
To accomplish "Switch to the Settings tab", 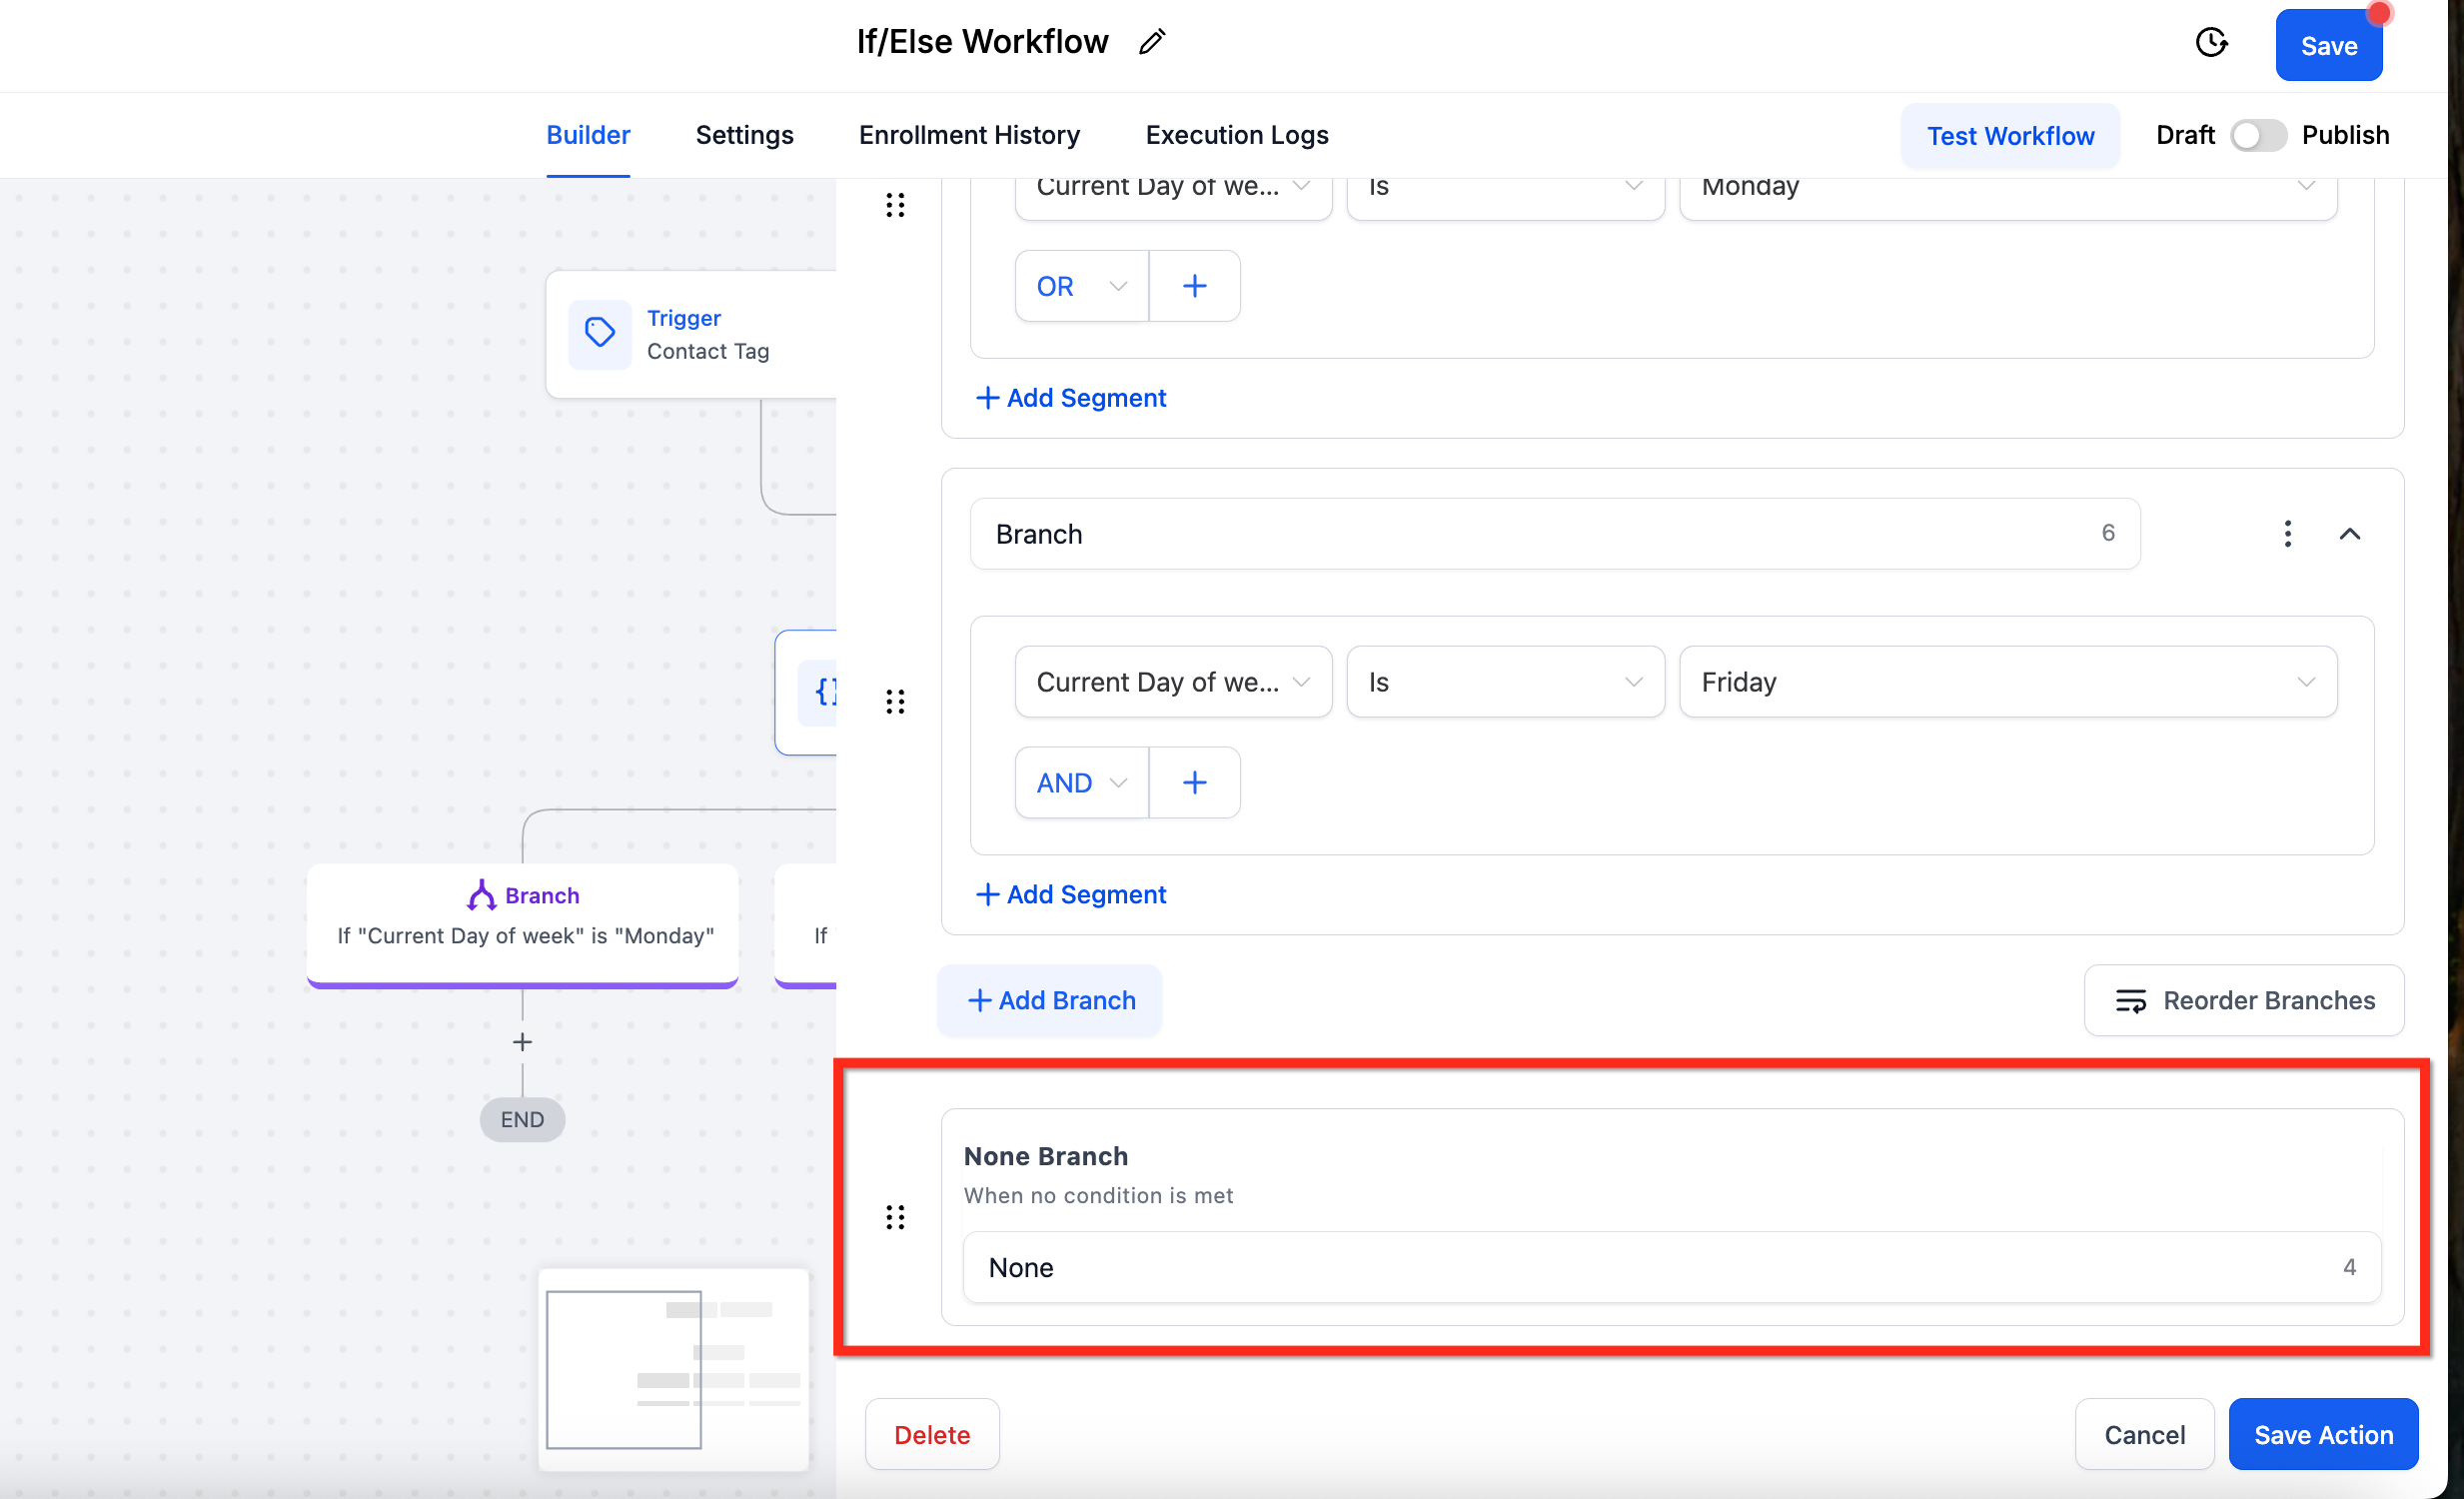I will click(744, 135).
